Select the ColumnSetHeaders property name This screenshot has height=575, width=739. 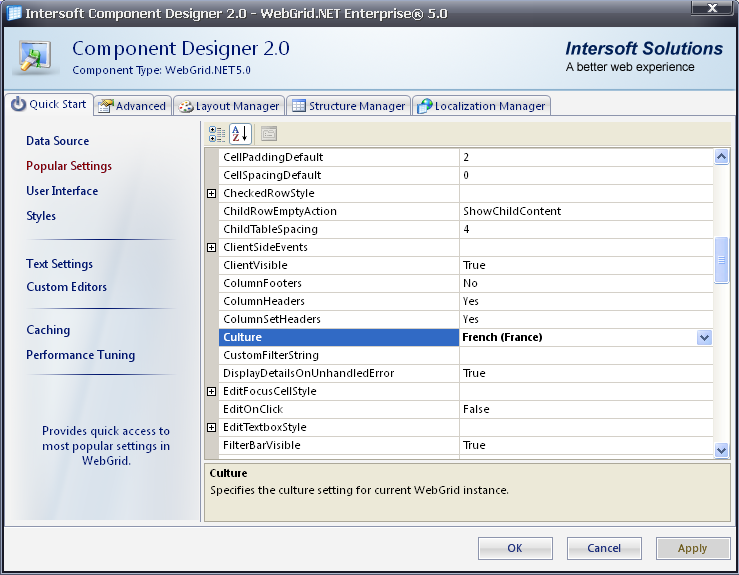272,319
